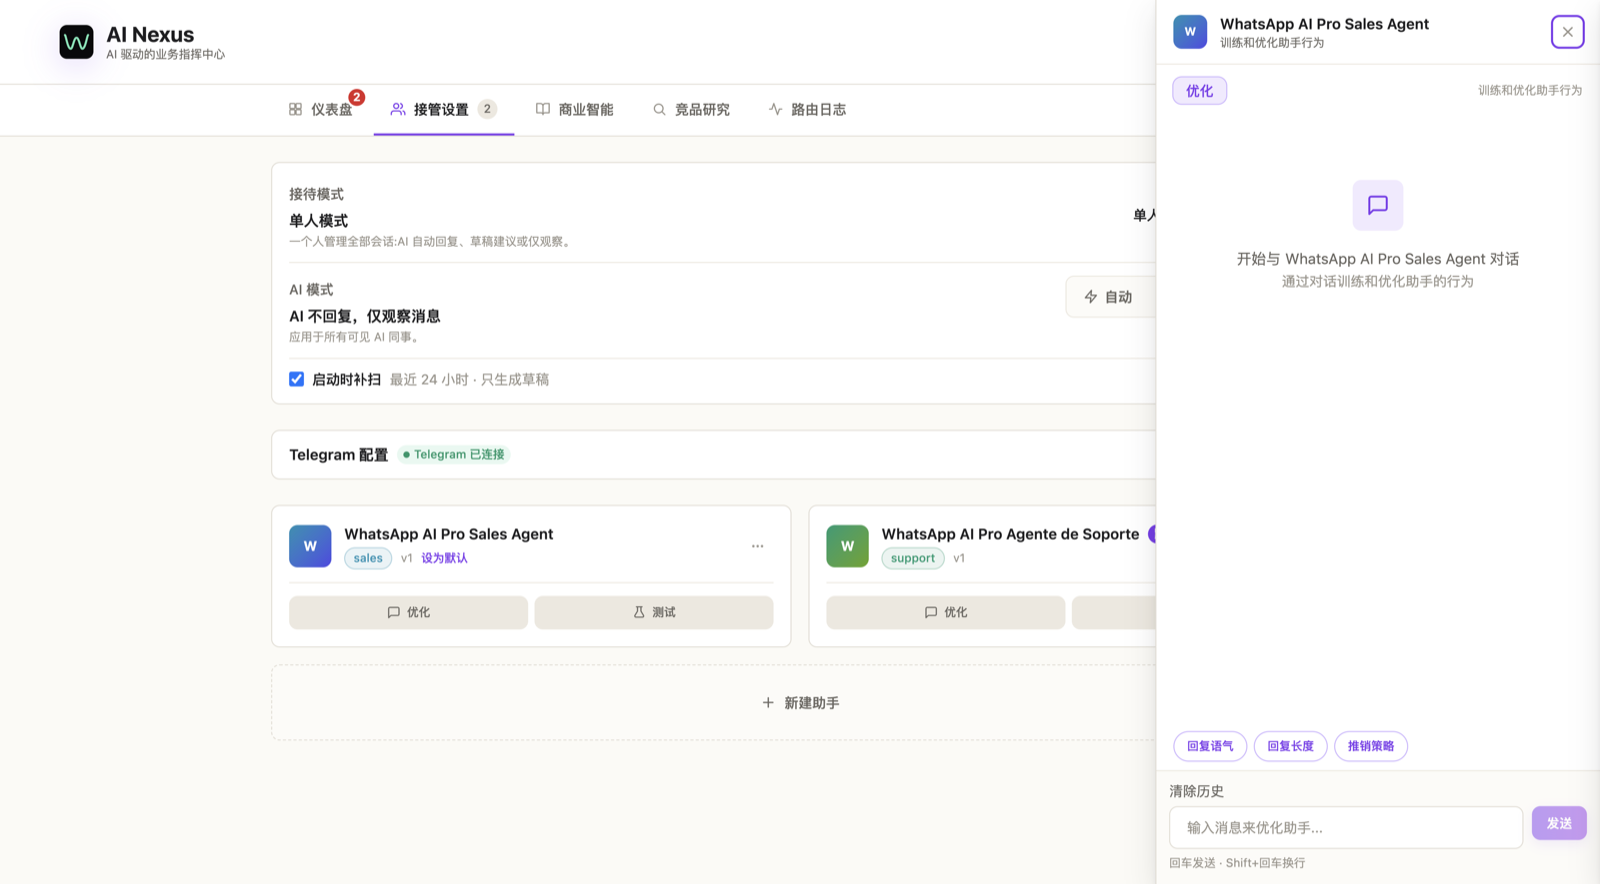1600x884 pixels.
Task: Click the chat bubble icon in the empty conversation
Action: coord(1377,205)
